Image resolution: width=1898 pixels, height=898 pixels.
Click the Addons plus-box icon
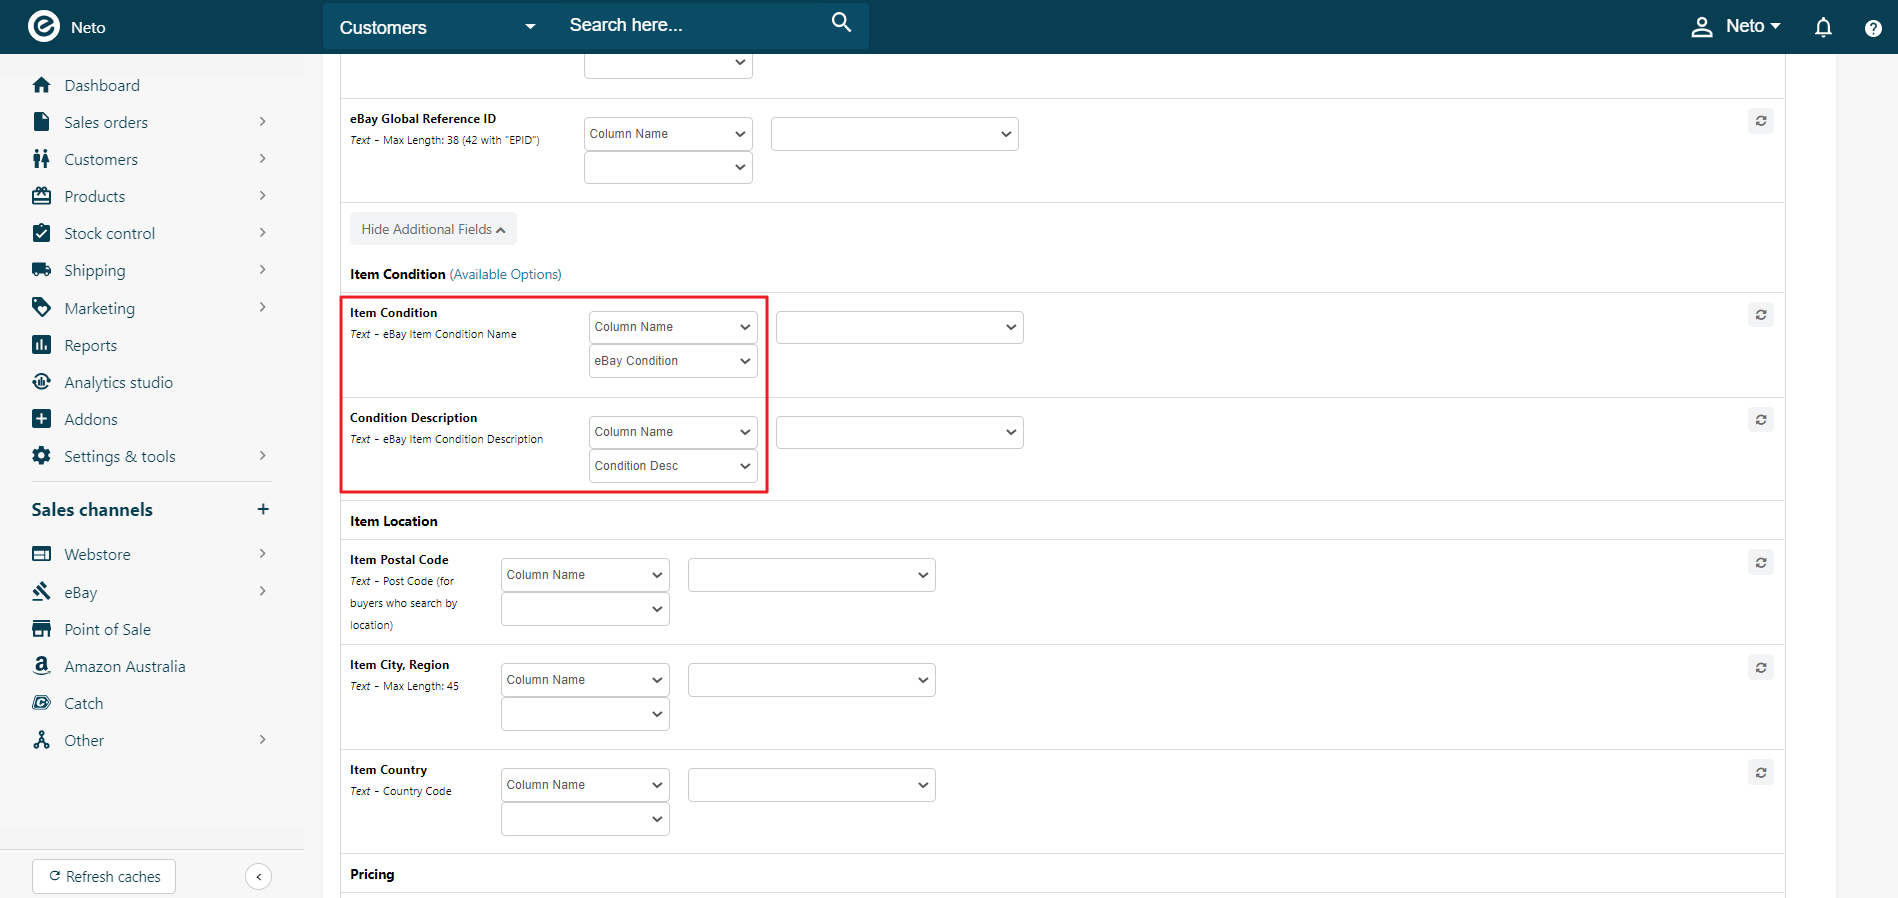click(41, 419)
